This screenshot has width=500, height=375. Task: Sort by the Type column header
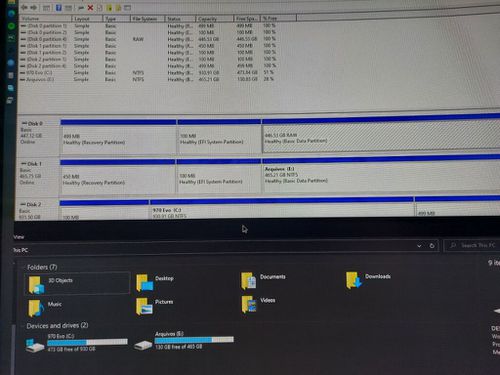point(116,19)
